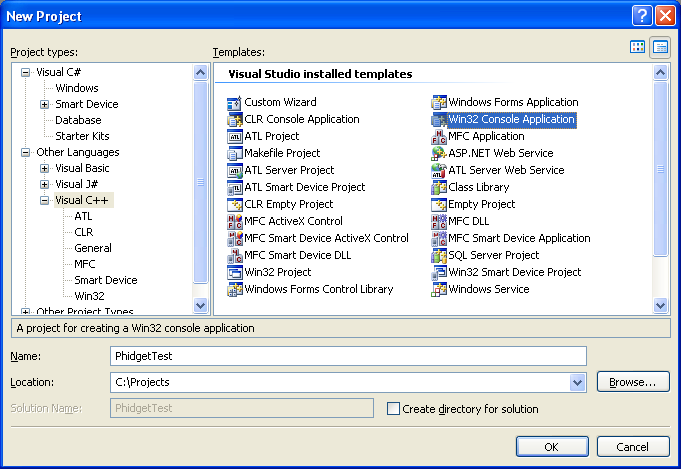Select General under Visual C++

pyautogui.click(x=93, y=248)
